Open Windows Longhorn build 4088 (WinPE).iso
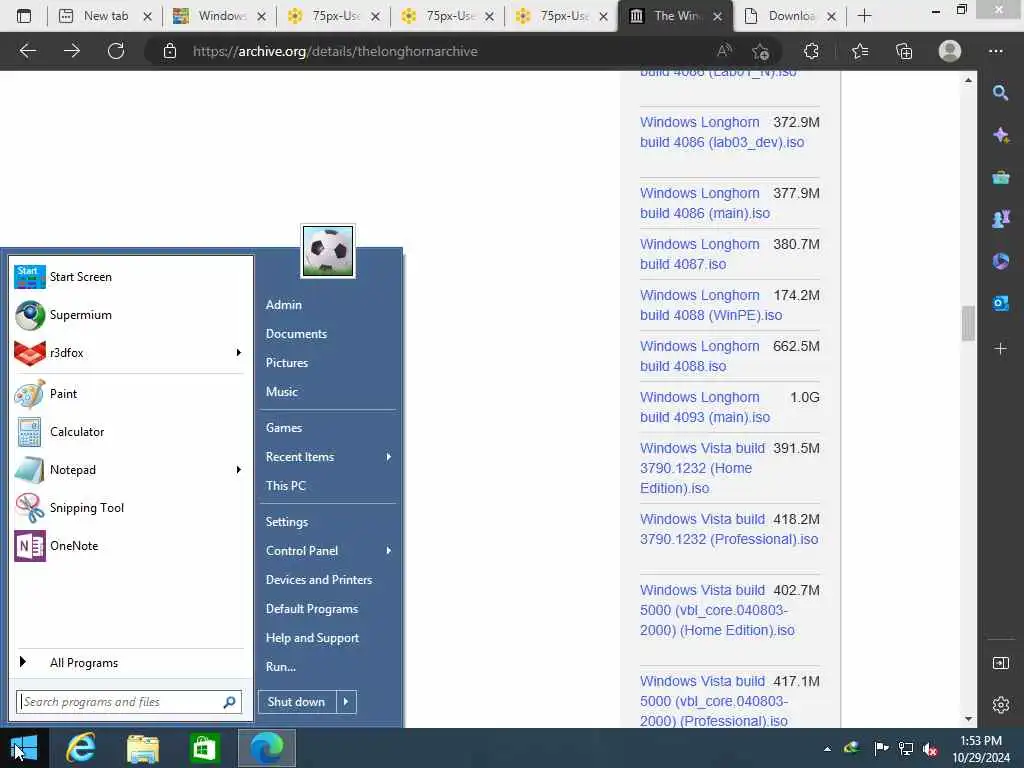The width and height of the screenshot is (1024, 768). point(711,305)
